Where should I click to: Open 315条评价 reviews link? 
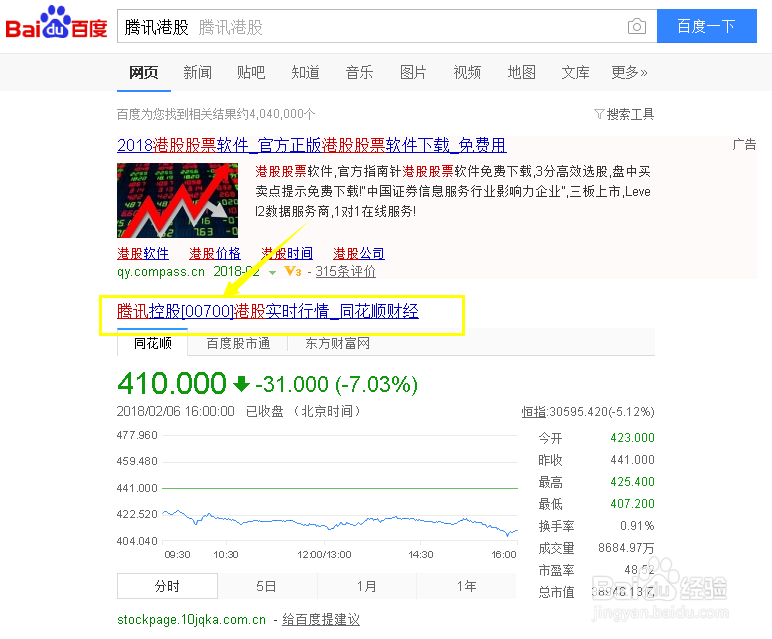(346, 272)
